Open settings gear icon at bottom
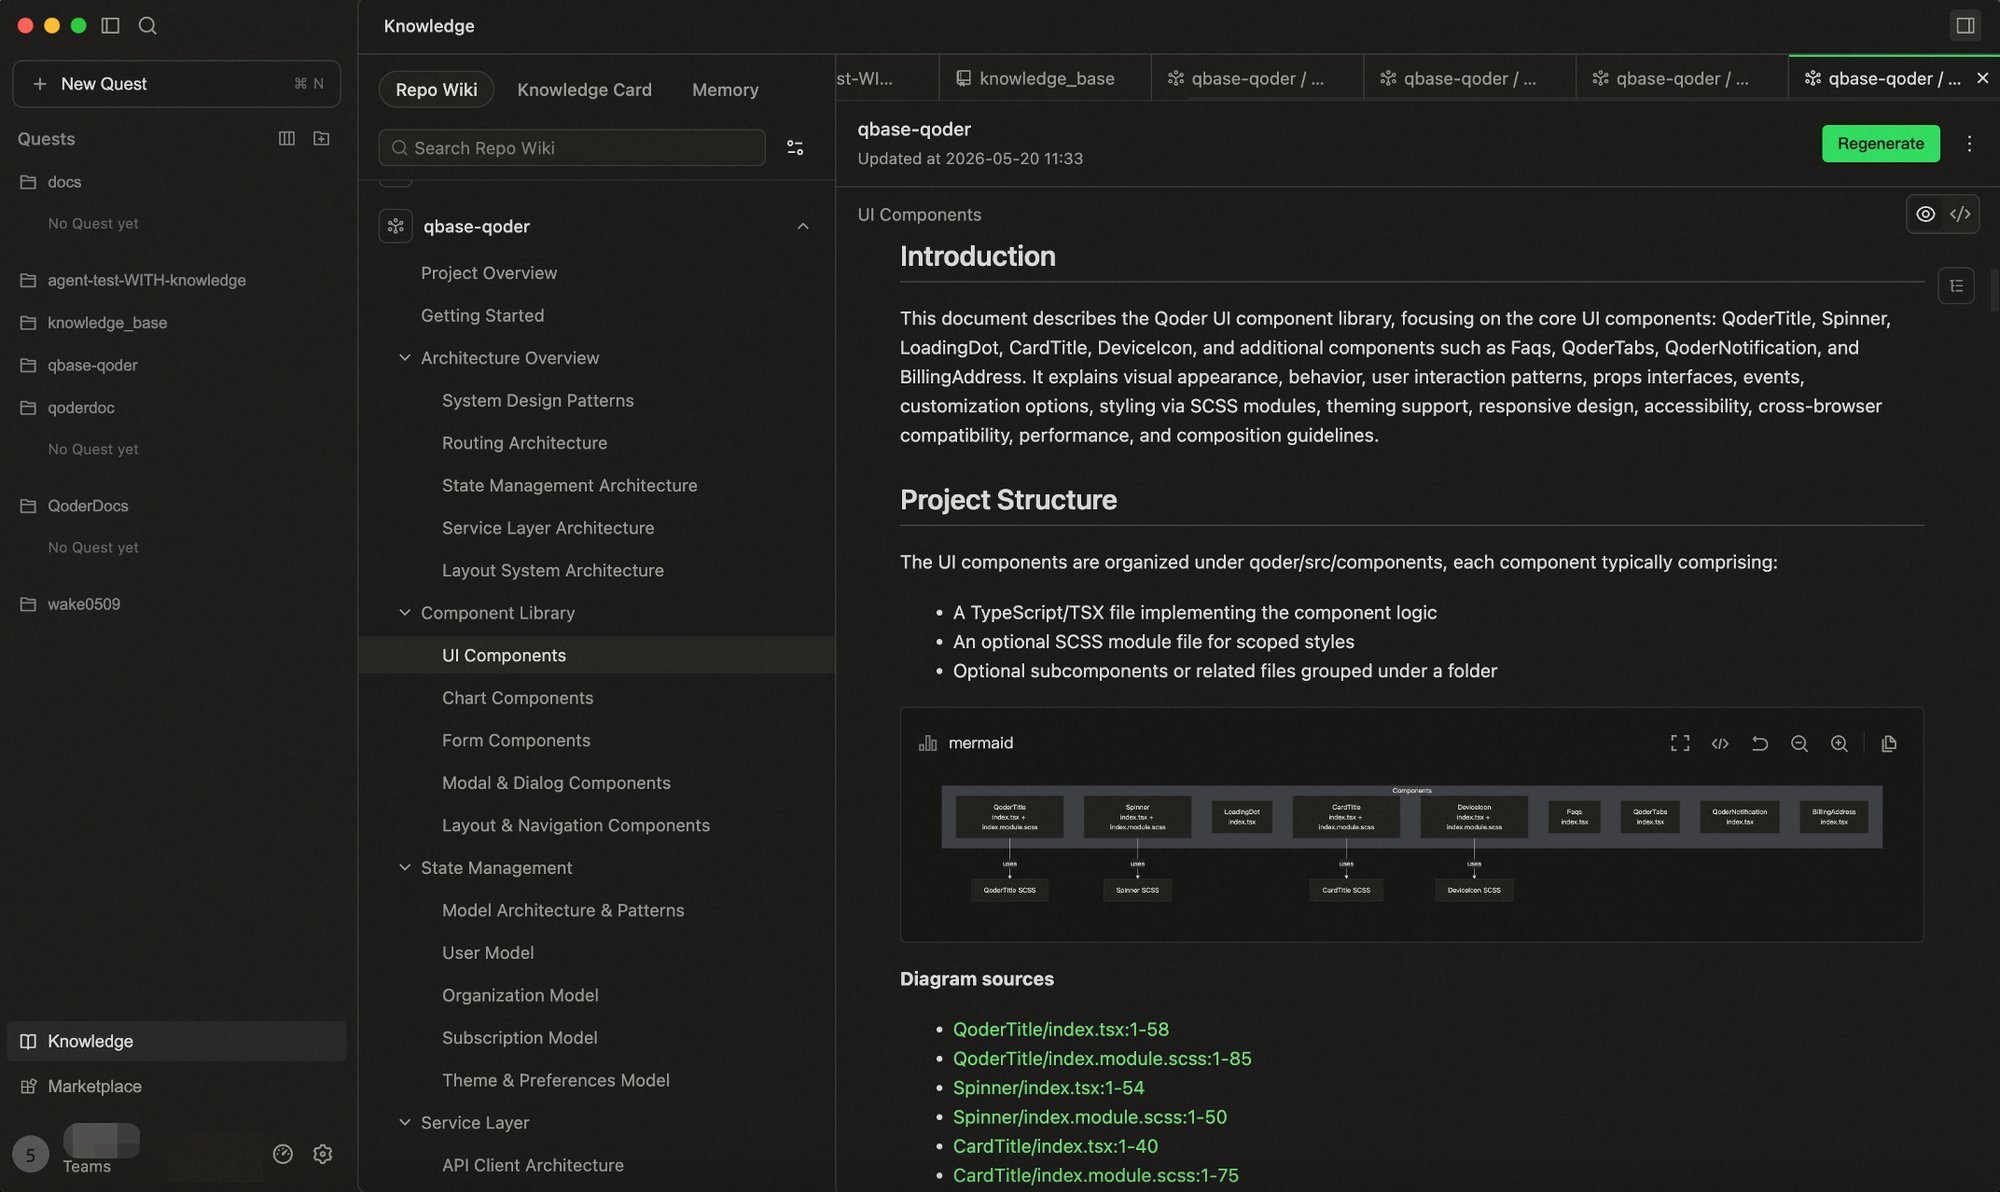The image size is (2000, 1192). pyautogui.click(x=322, y=1154)
